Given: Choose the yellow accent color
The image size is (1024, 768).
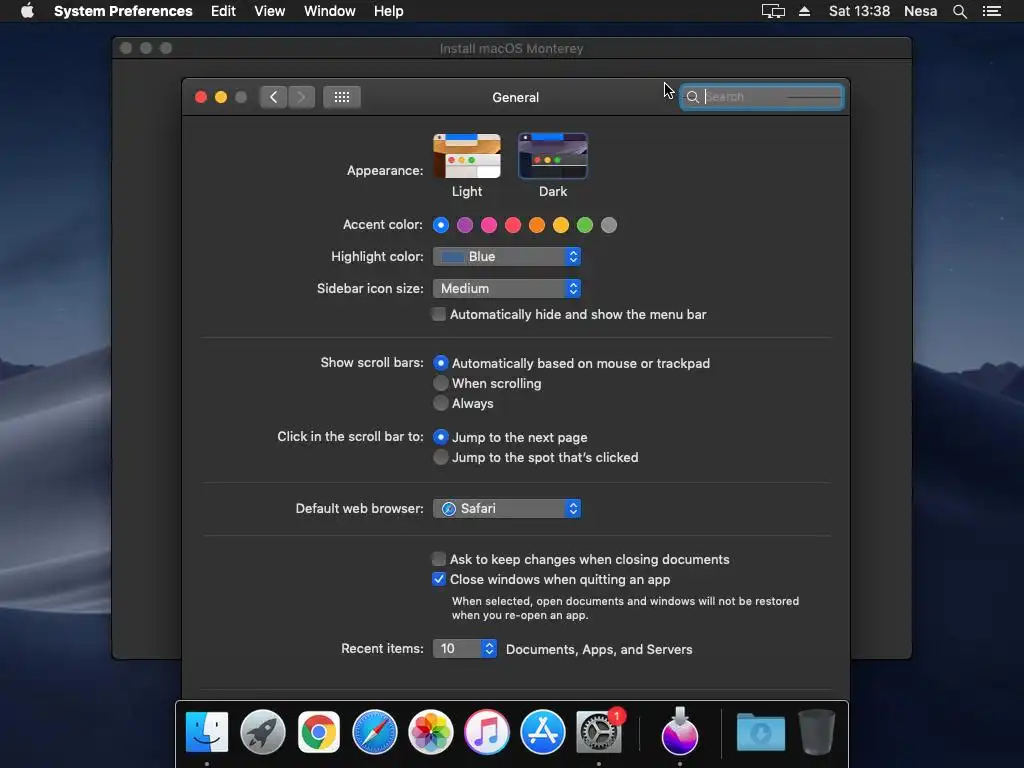Looking at the screenshot, I should [561, 225].
